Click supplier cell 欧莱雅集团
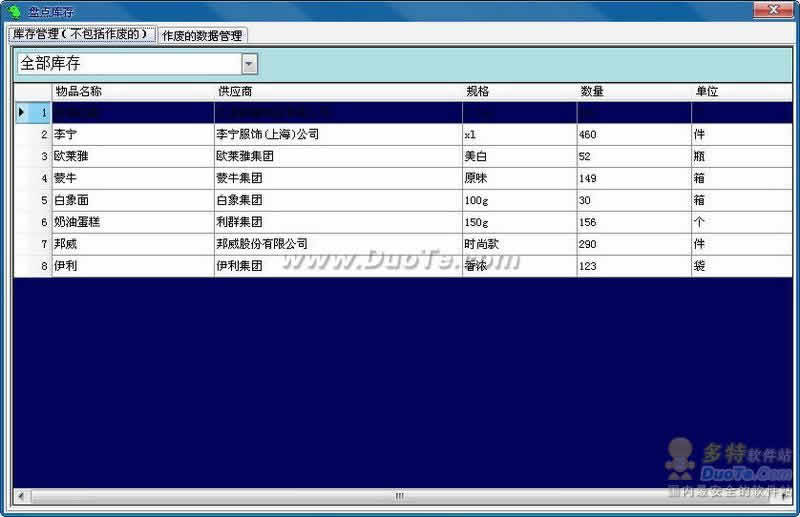Image resolution: width=800 pixels, height=517 pixels. tap(338, 156)
